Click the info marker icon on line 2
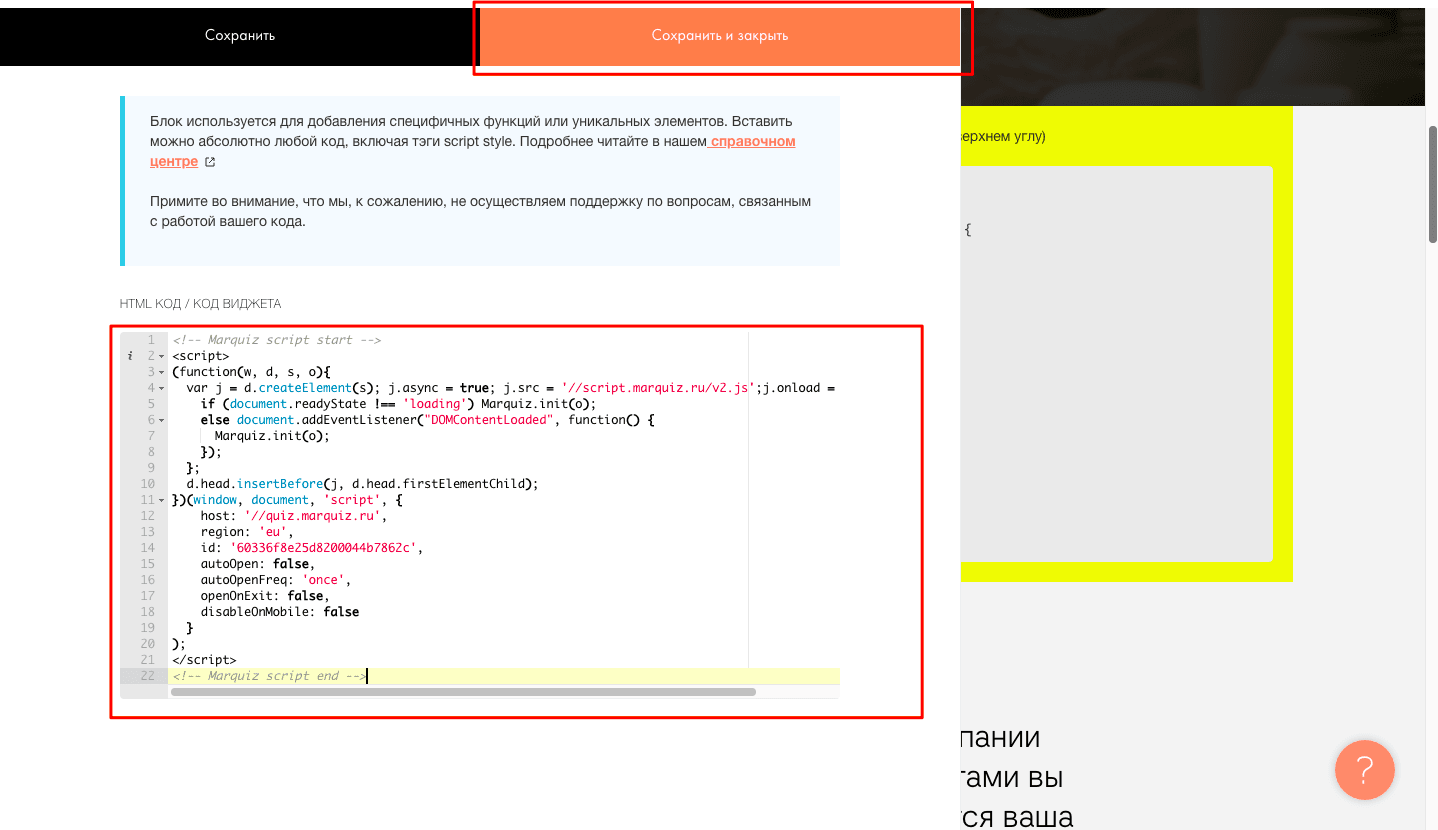Screen dimensions: 1438x830 coord(130,356)
